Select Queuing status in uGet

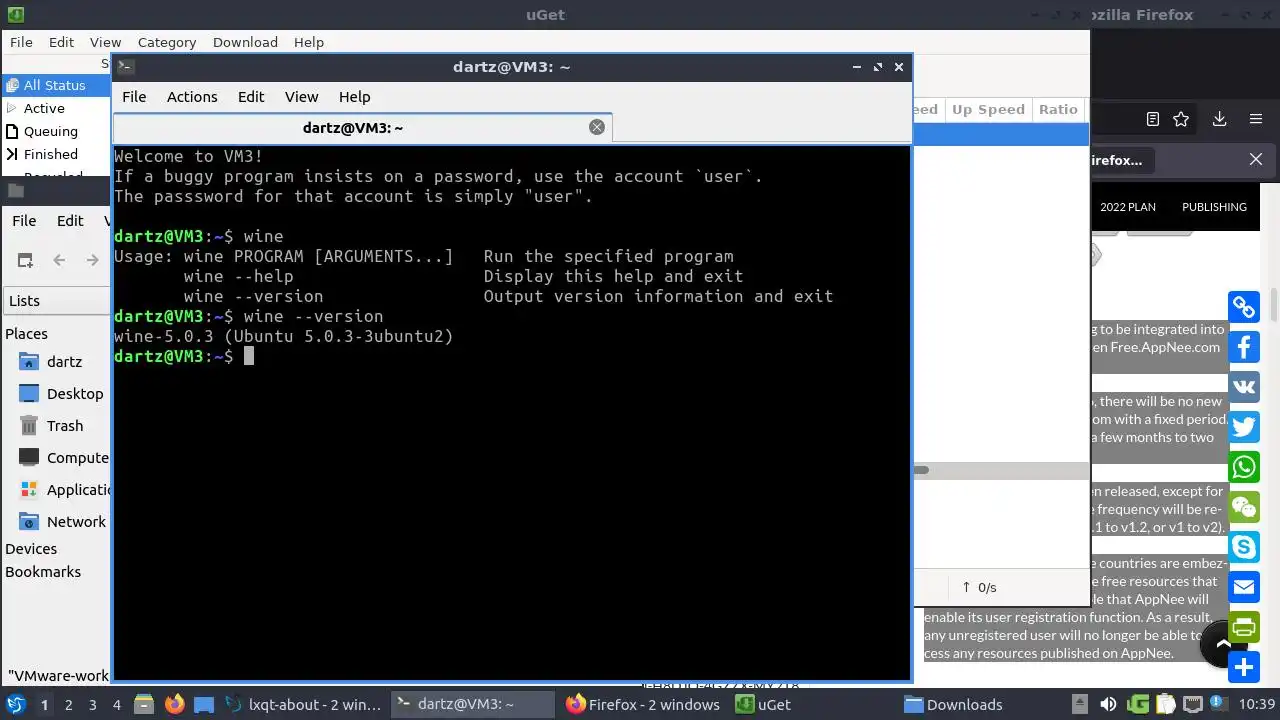coord(50,131)
